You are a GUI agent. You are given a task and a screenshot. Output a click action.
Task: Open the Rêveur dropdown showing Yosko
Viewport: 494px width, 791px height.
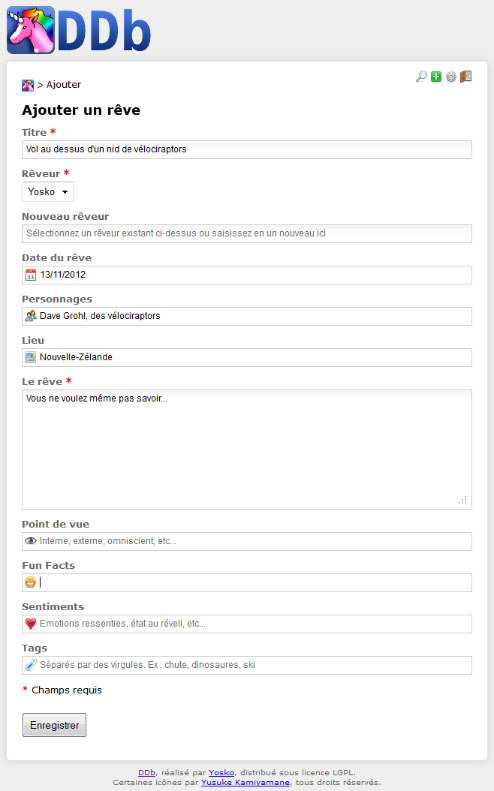coord(48,192)
